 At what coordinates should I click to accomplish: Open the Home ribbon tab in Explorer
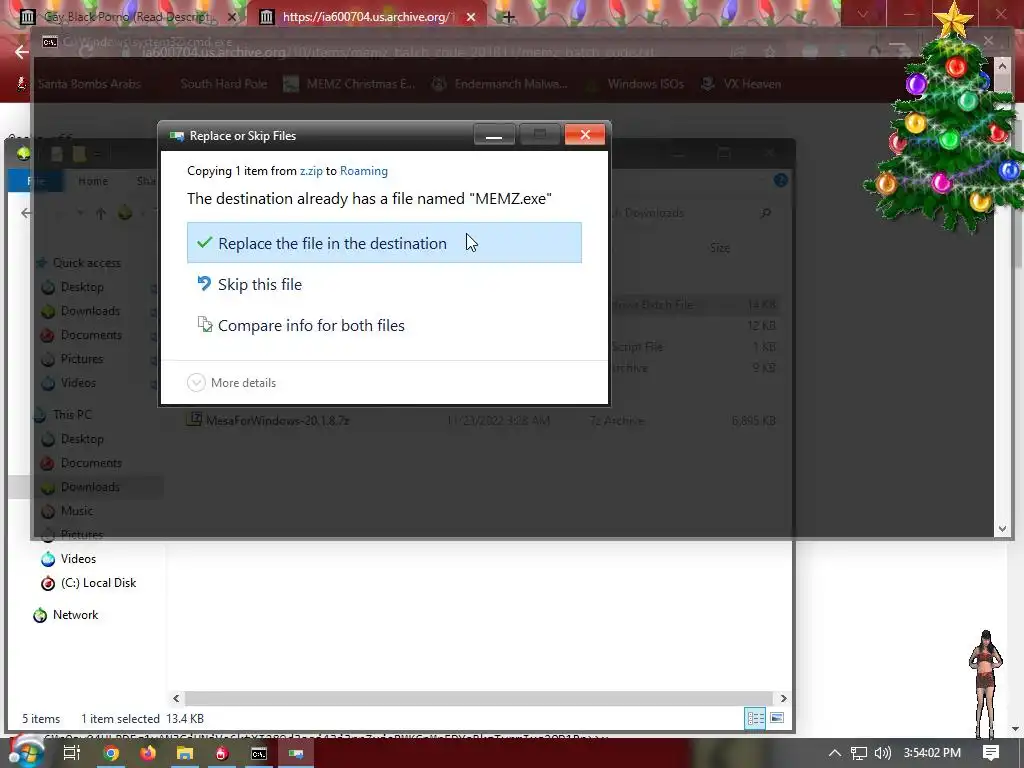(93, 181)
